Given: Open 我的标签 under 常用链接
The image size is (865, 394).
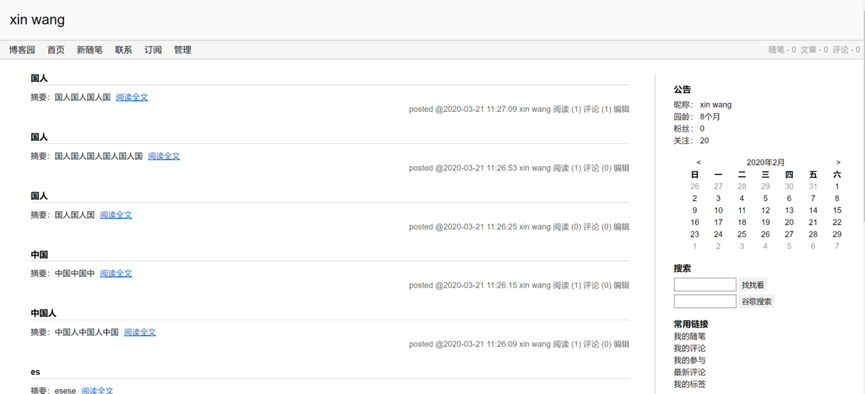Looking at the screenshot, I should click(690, 385).
